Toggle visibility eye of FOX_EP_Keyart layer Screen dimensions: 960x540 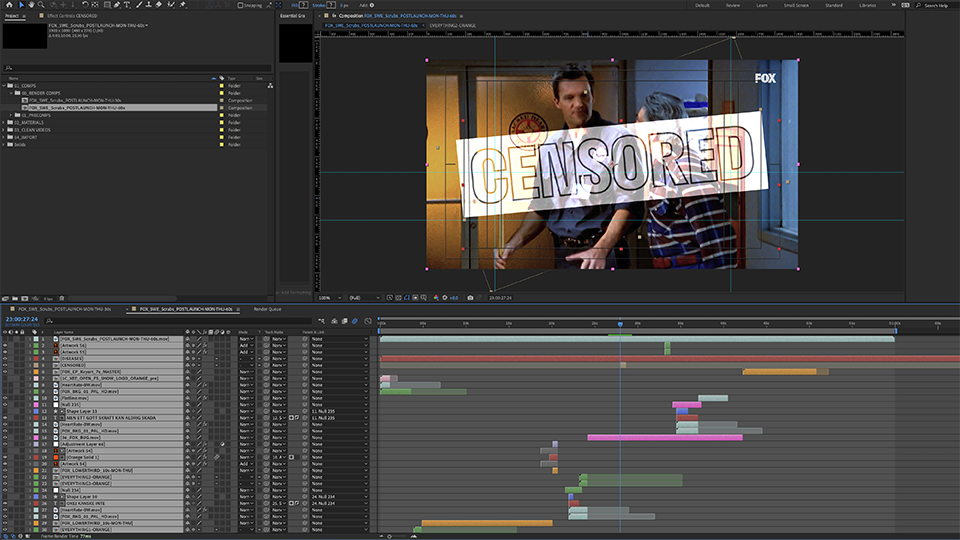coord(5,372)
